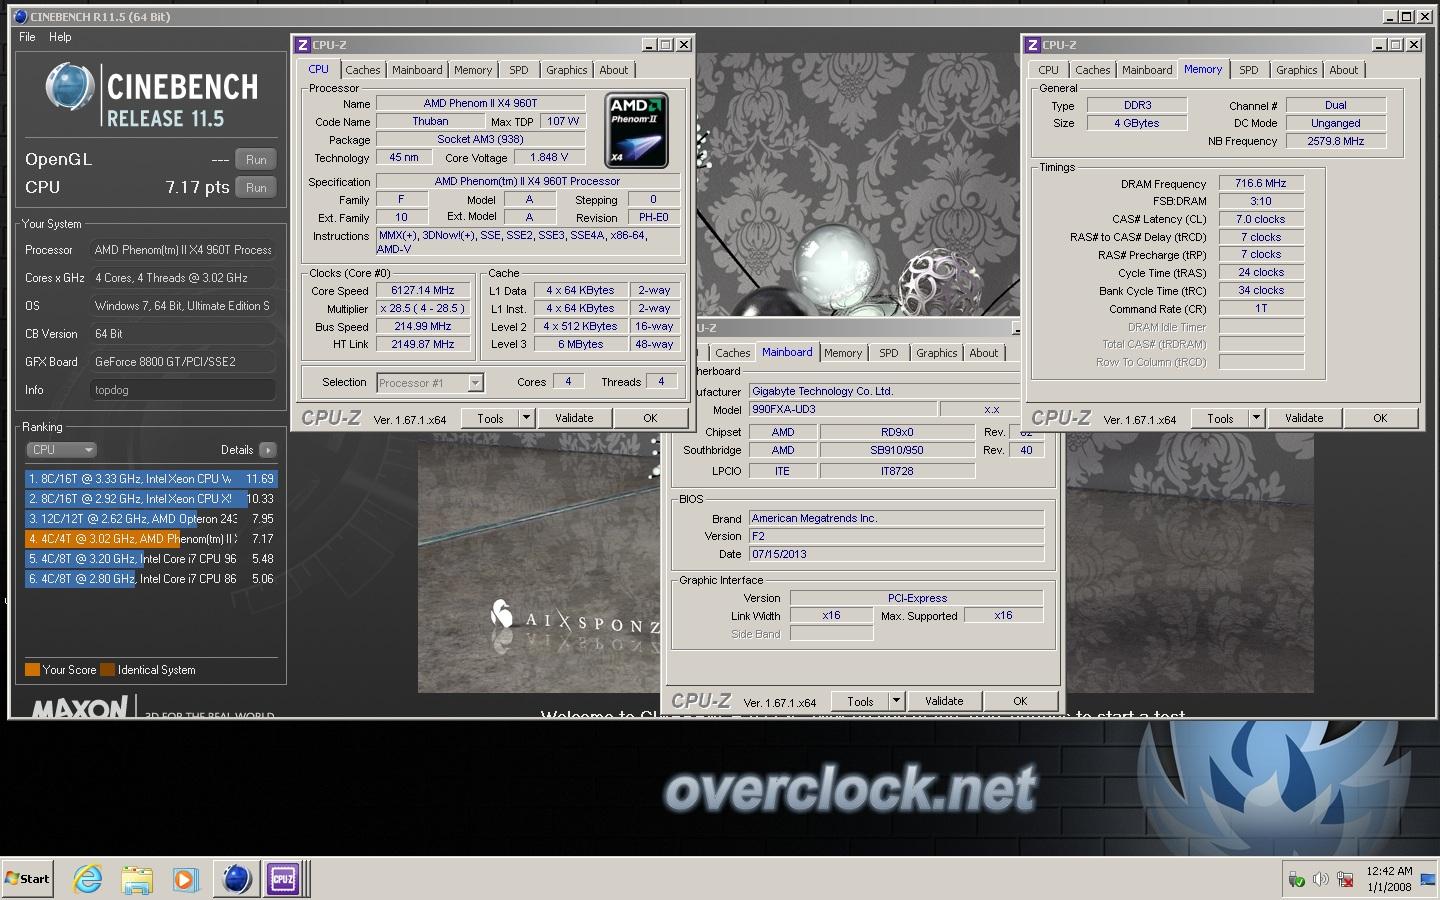Image resolution: width=1440 pixels, height=900 pixels.
Task: Click Validate in Mainboard CPU-Z window
Action: click(x=944, y=702)
